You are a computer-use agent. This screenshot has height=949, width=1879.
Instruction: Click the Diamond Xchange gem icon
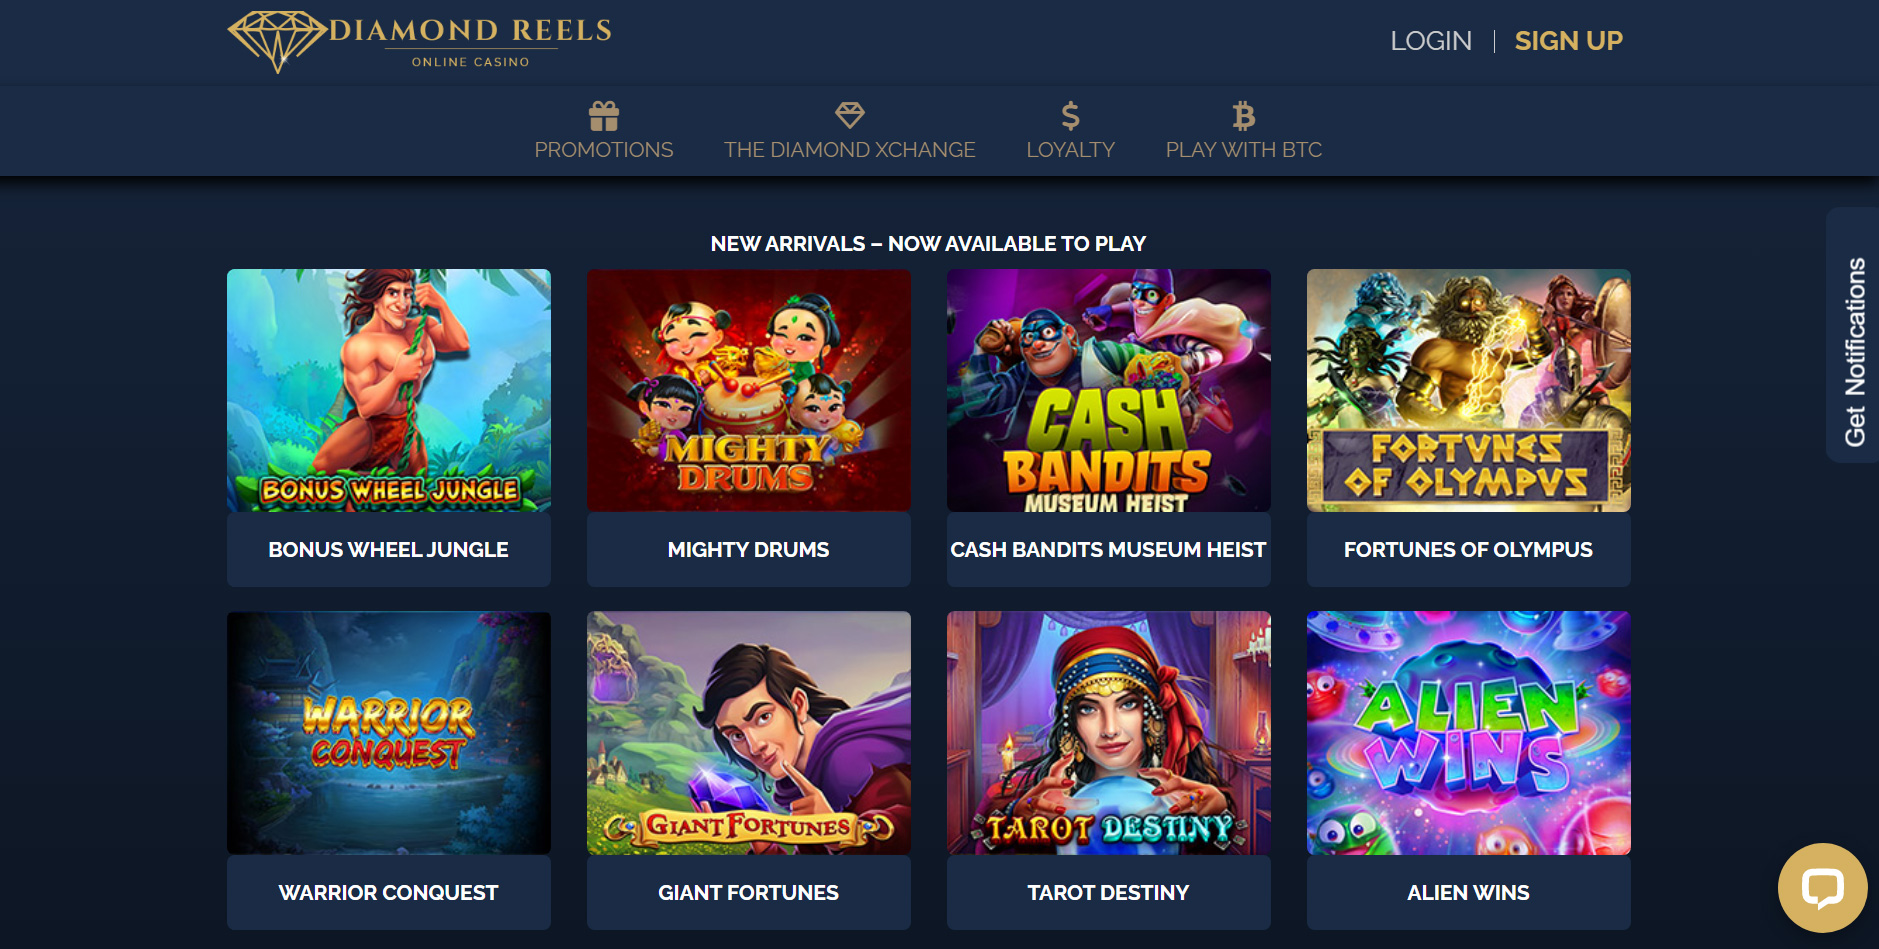tap(850, 116)
